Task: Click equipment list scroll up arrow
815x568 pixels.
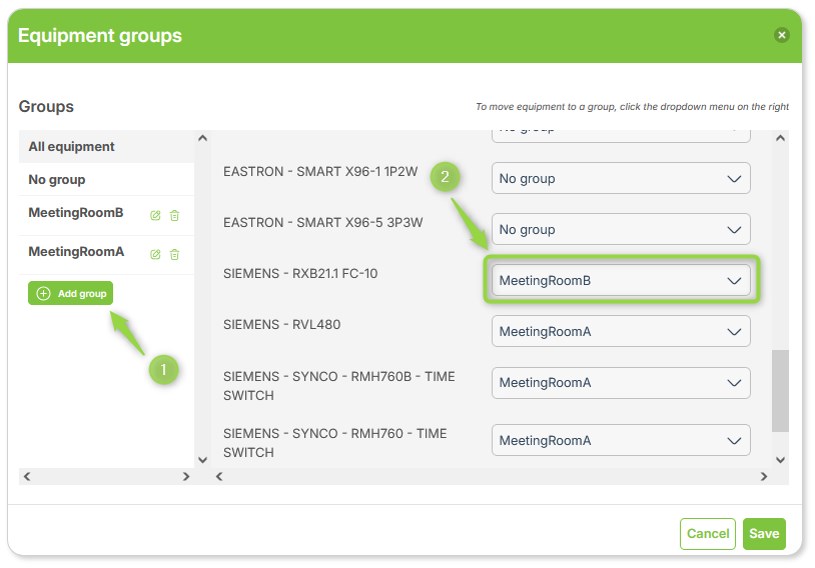Action: click(x=780, y=138)
